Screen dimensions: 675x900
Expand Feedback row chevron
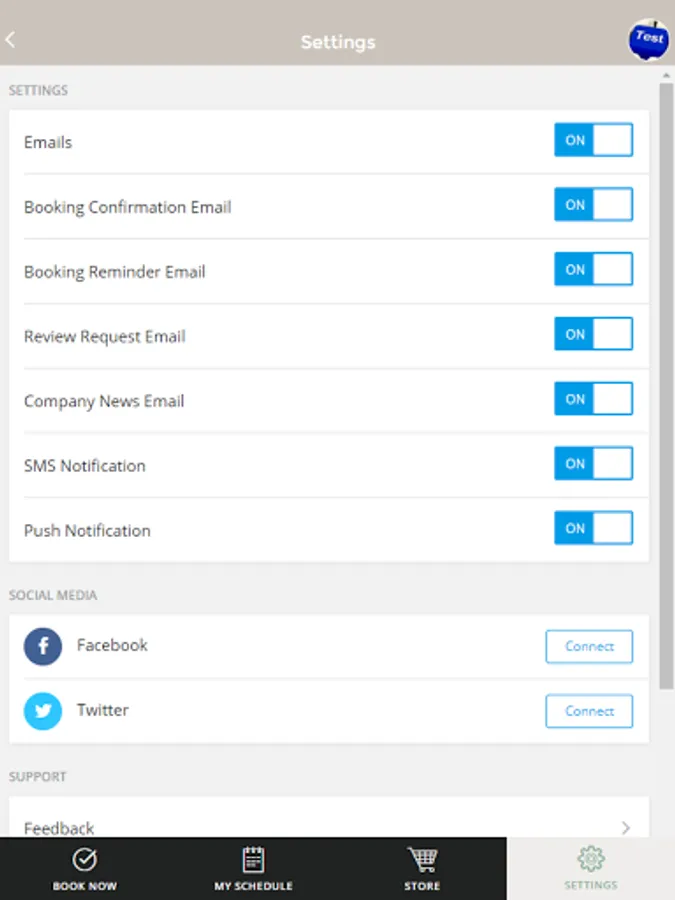[626, 827]
